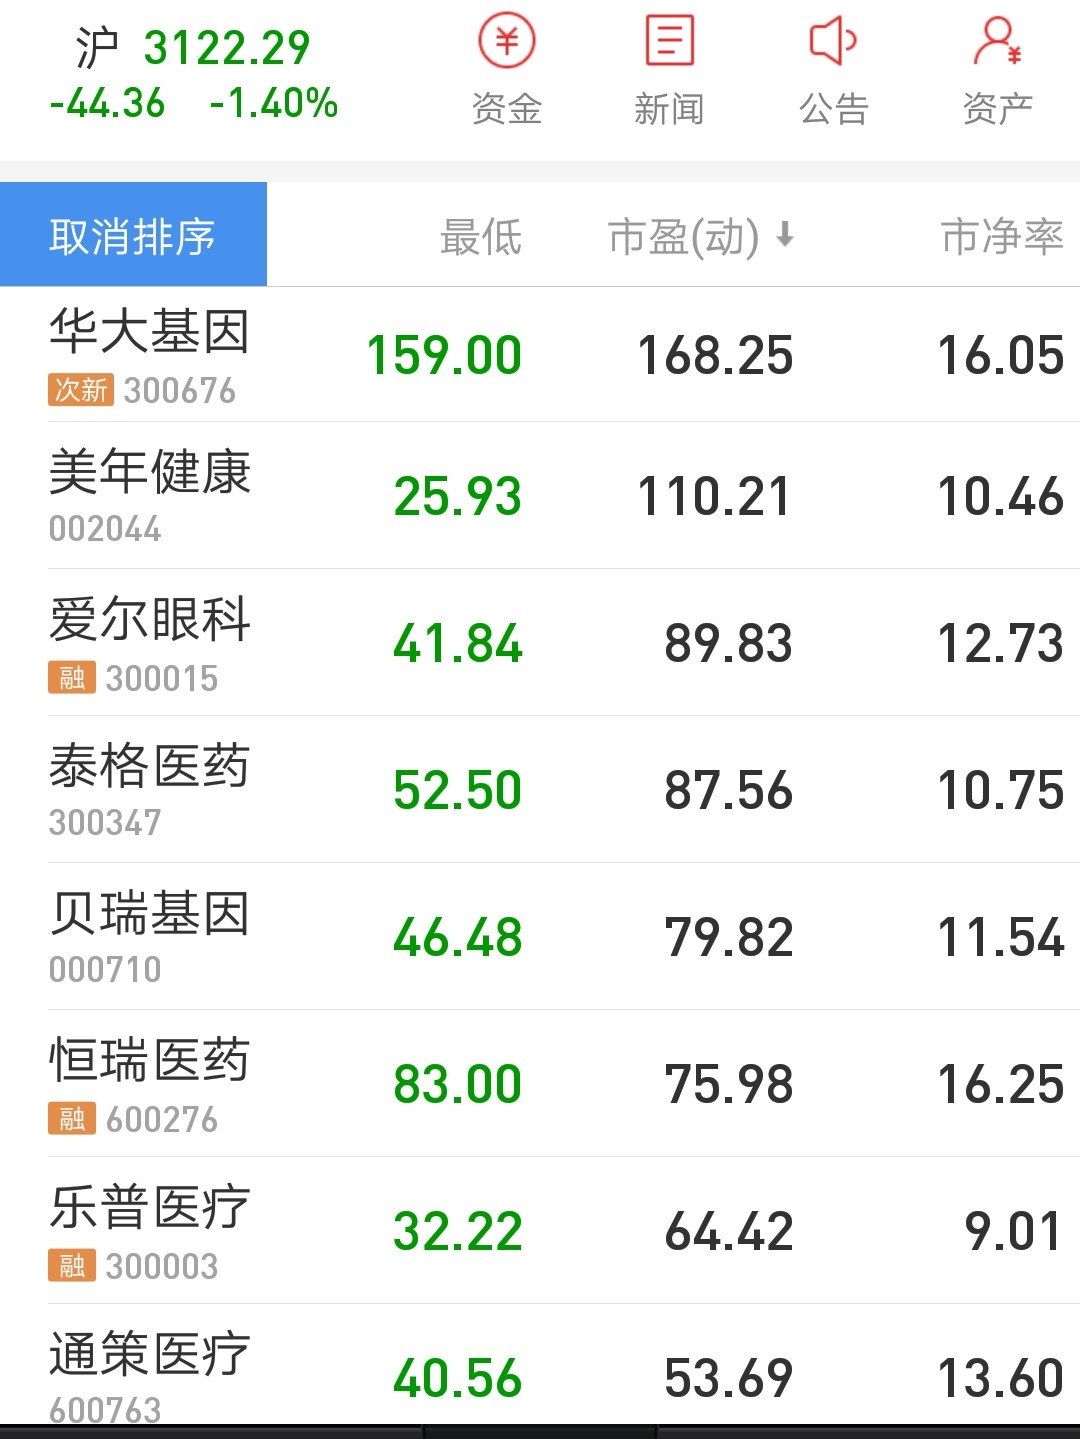Open stock 恒瑞医药

coord(149,1060)
